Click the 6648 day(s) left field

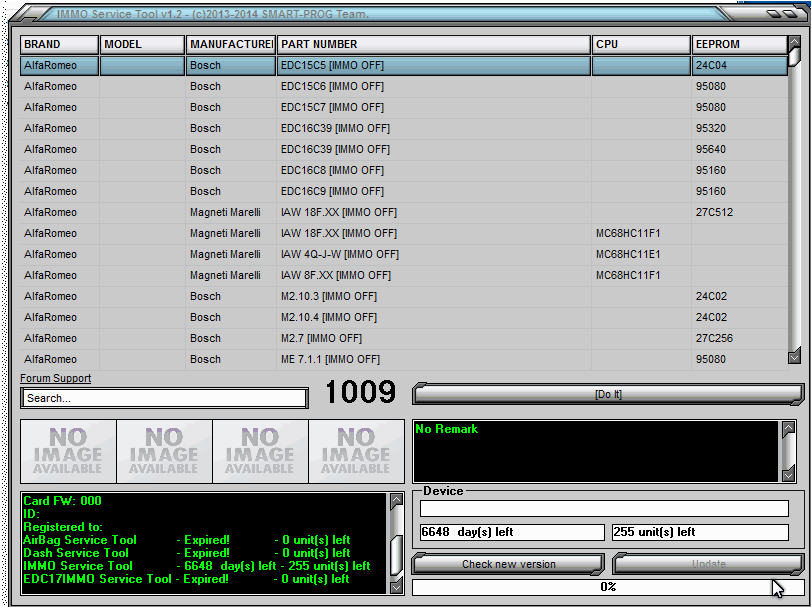[512, 532]
